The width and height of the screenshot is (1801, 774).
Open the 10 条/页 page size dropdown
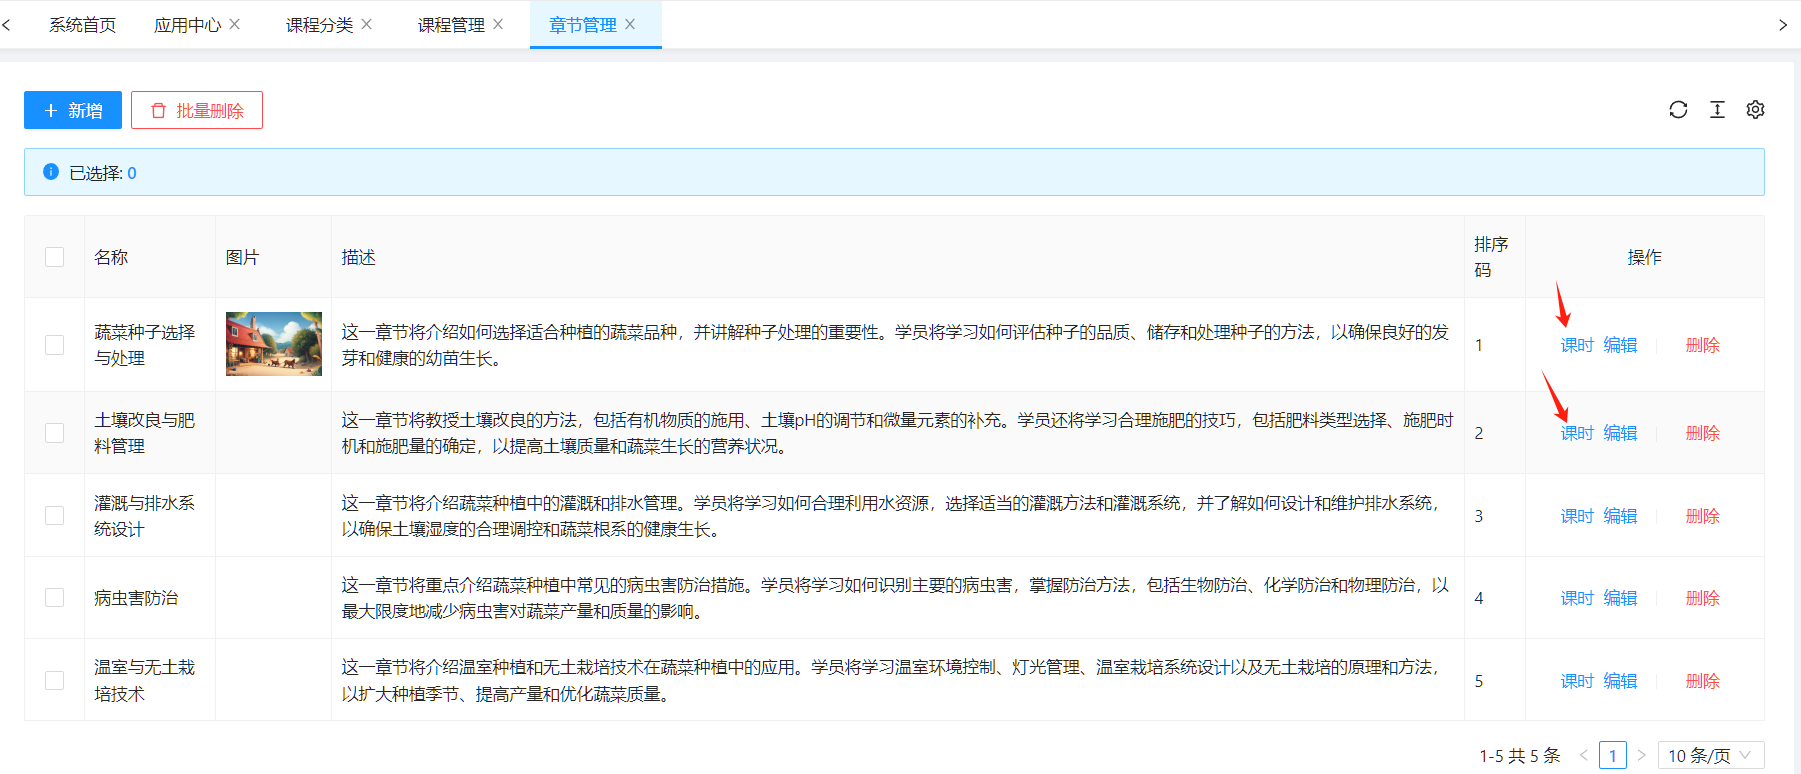point(1710,755)
